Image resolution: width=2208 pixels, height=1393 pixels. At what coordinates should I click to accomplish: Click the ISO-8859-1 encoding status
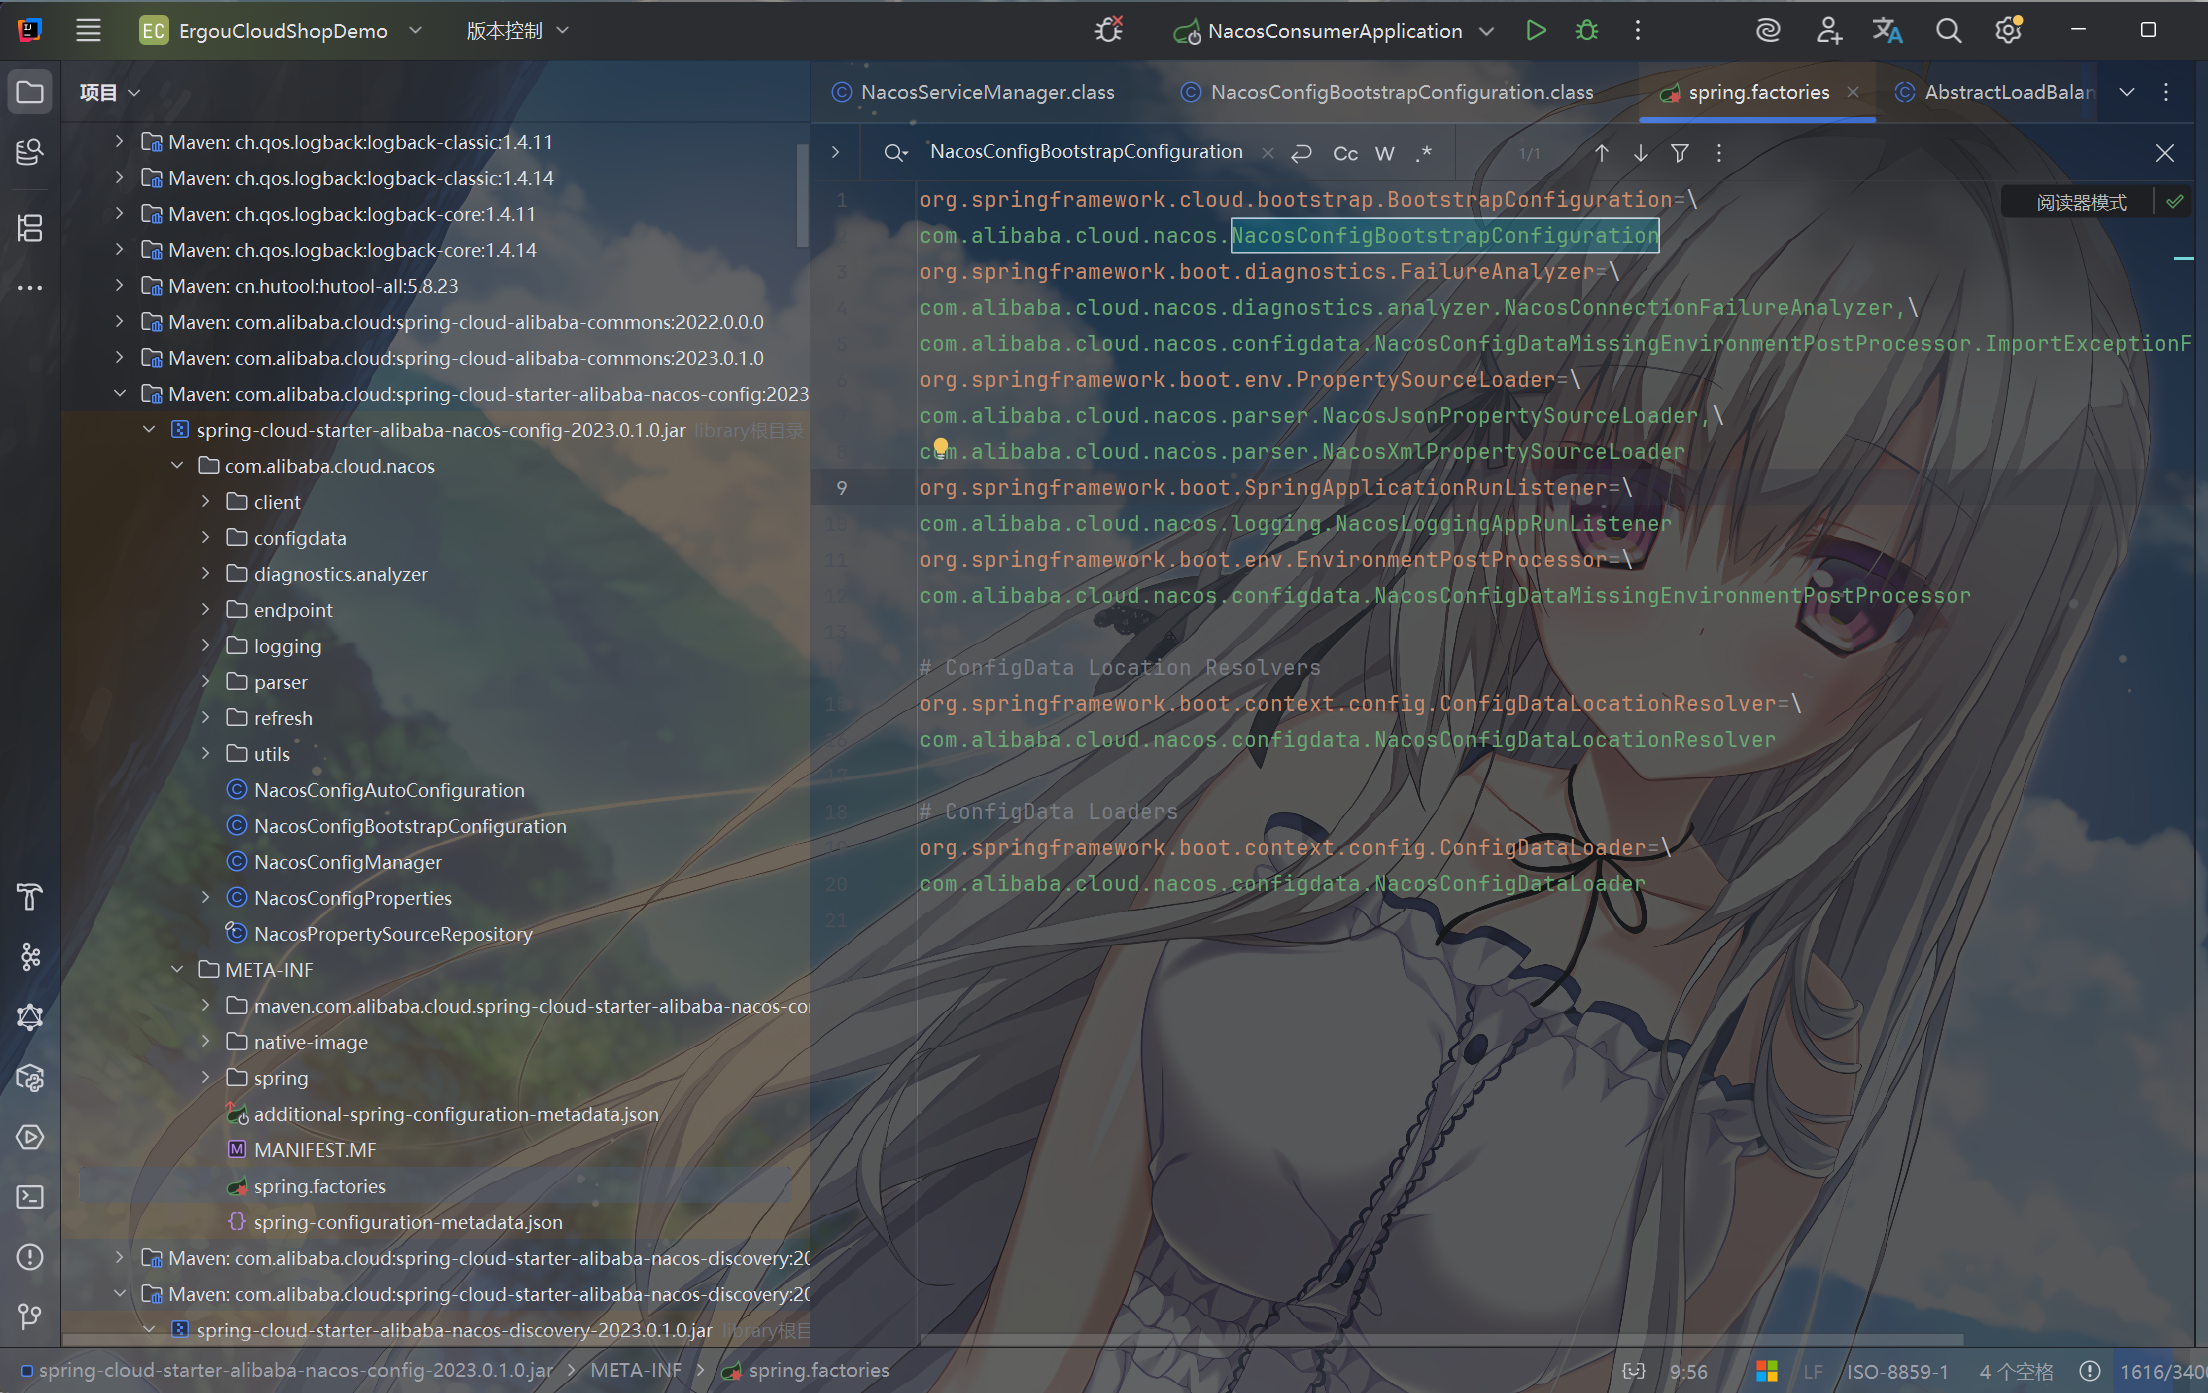pos(1897,1372)
